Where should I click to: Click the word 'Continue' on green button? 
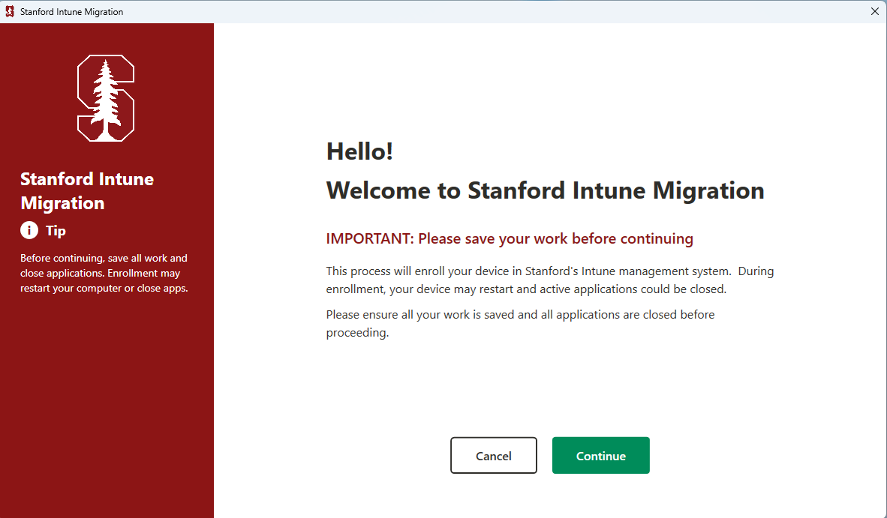pyautogui.click(x=600, y=456)
